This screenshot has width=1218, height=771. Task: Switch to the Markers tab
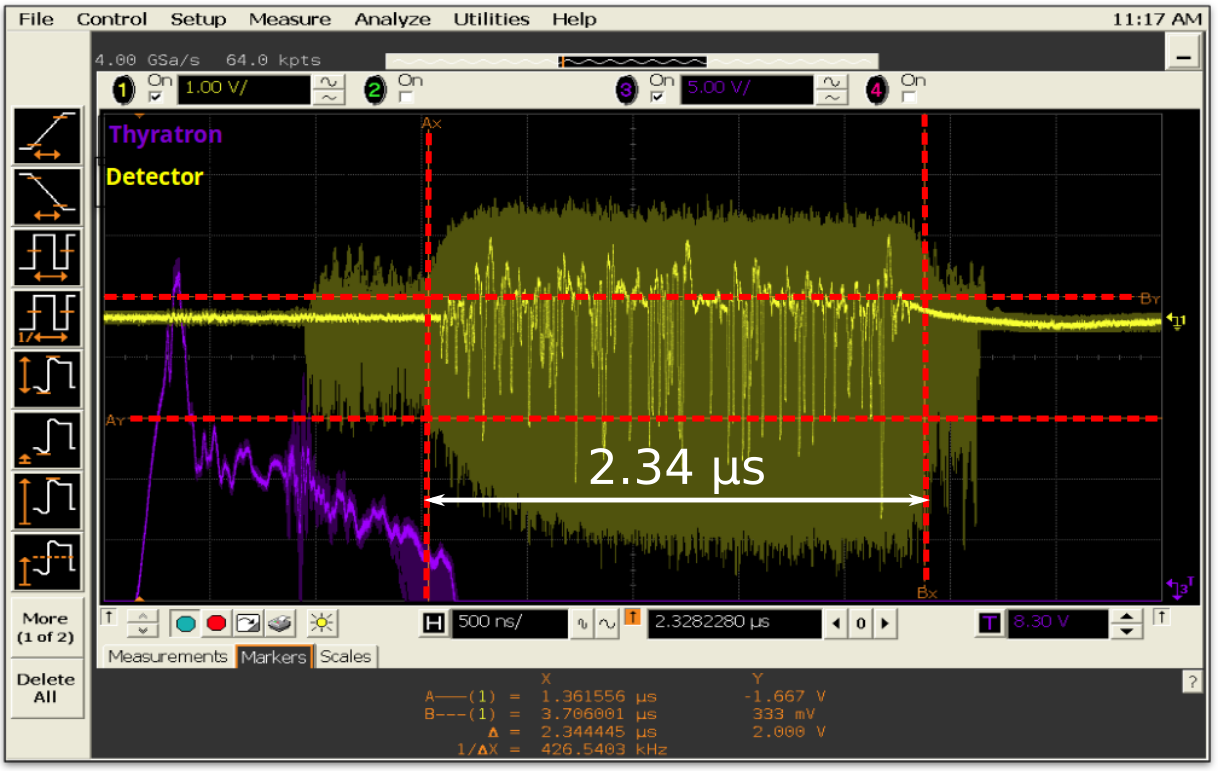[273, 657]
